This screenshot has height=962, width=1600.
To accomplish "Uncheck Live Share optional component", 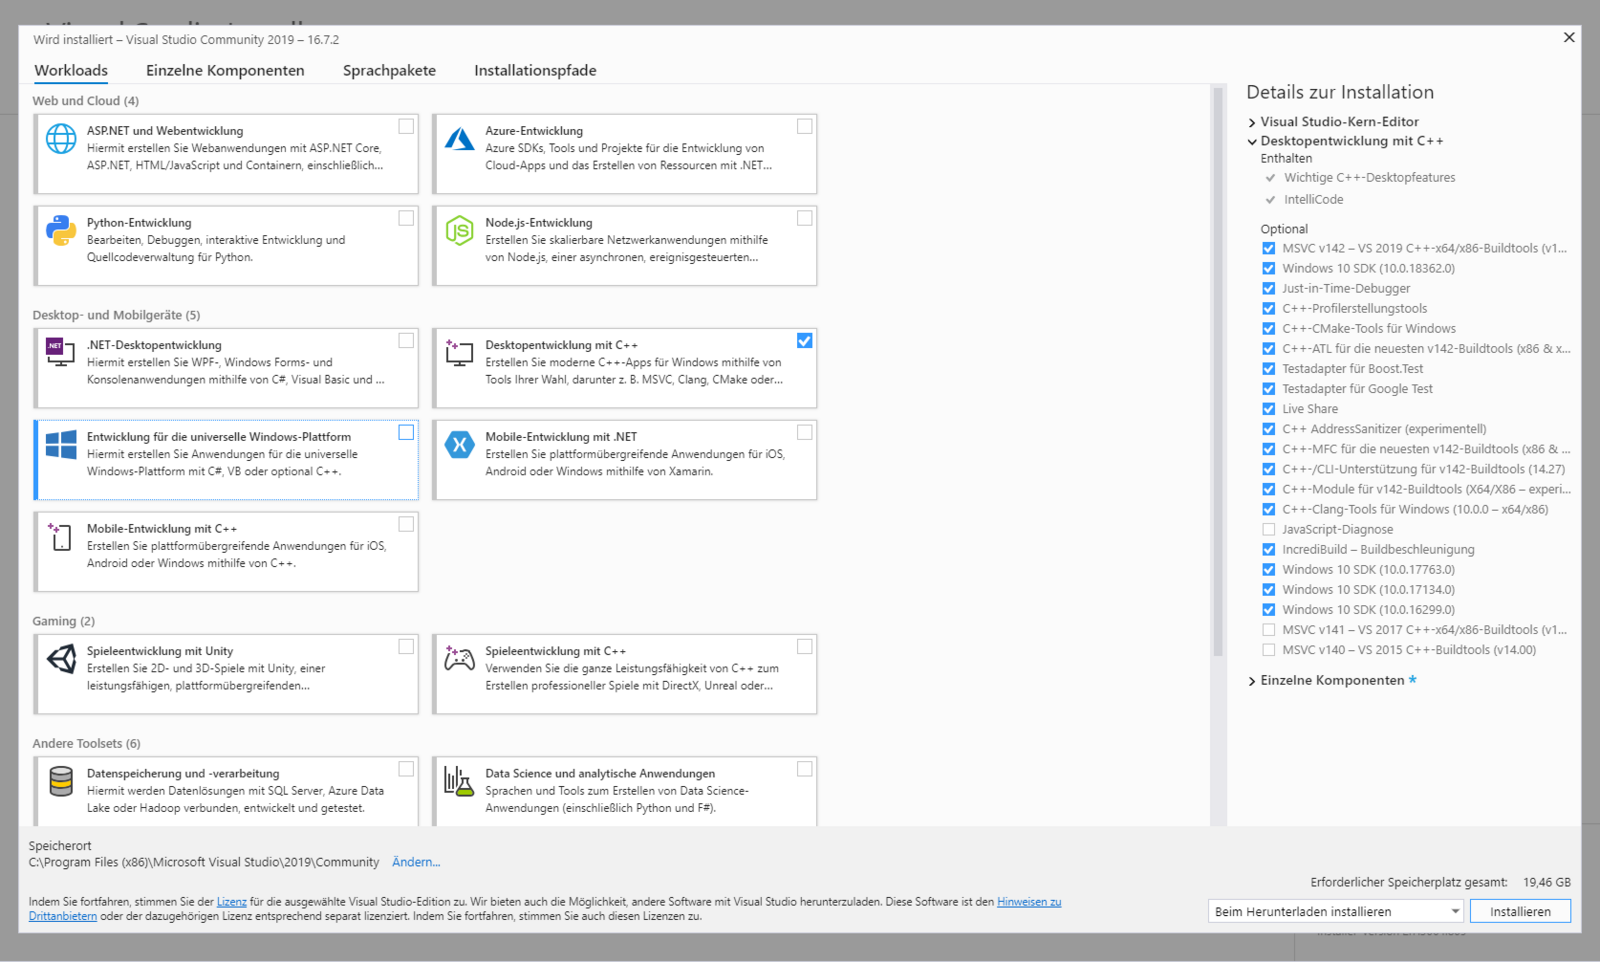I will [1268, 409].
